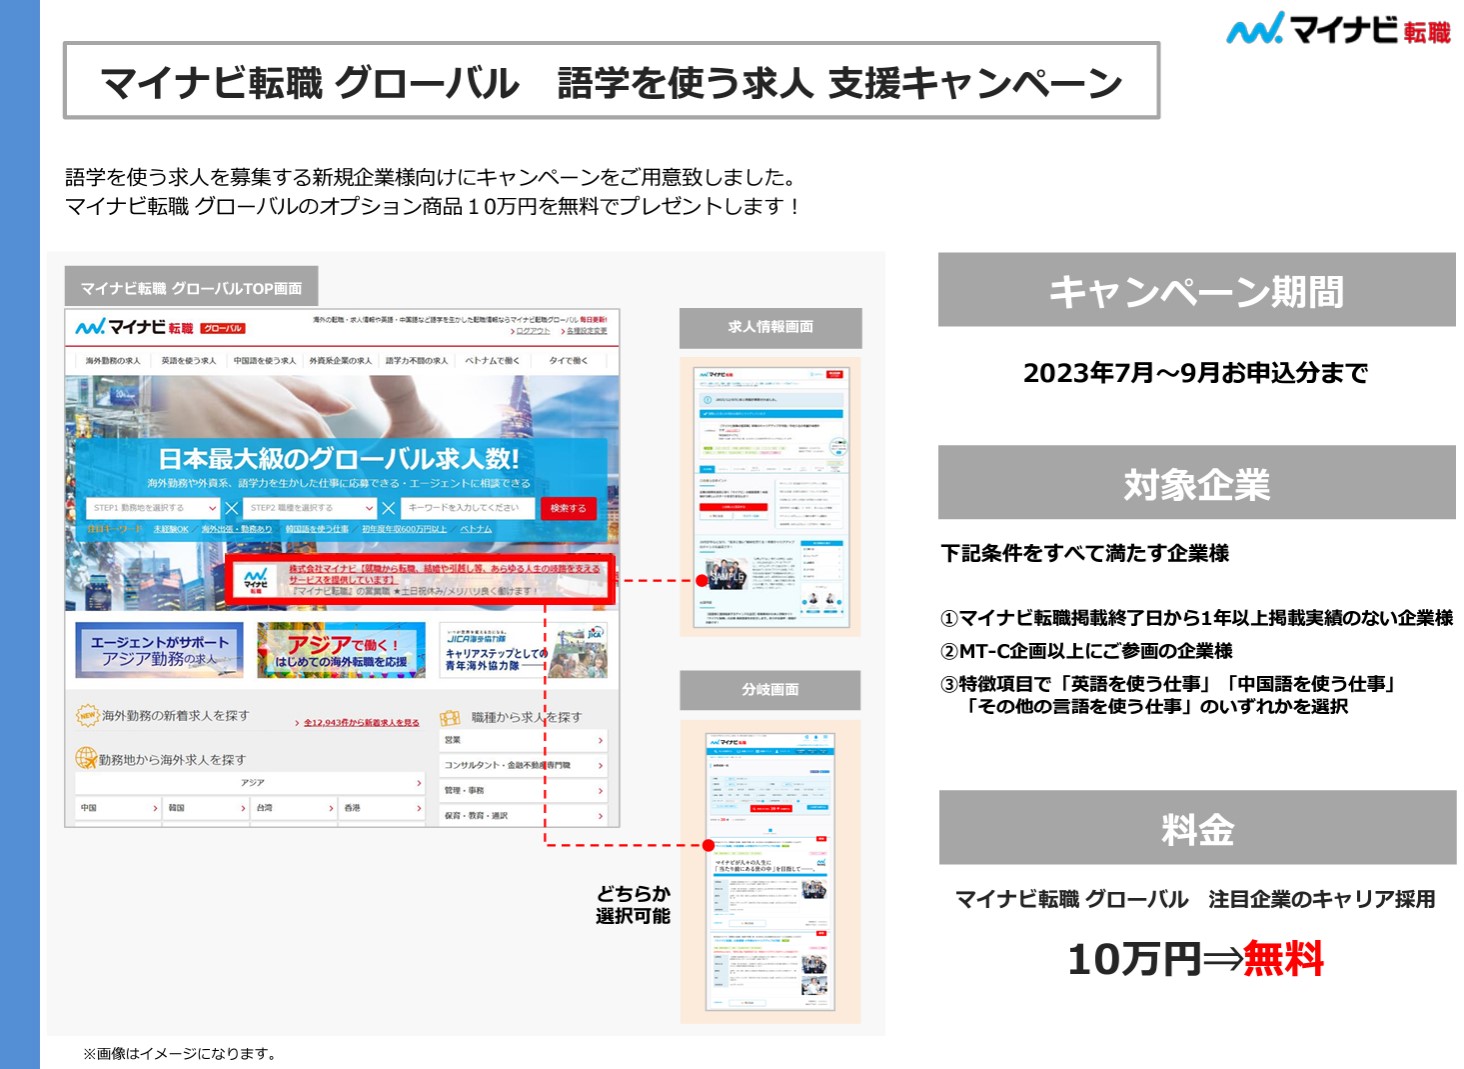Viewport: 1464px width, 1069px height.
Task: Expand the 営業 job category row
Action: [523, 740]
